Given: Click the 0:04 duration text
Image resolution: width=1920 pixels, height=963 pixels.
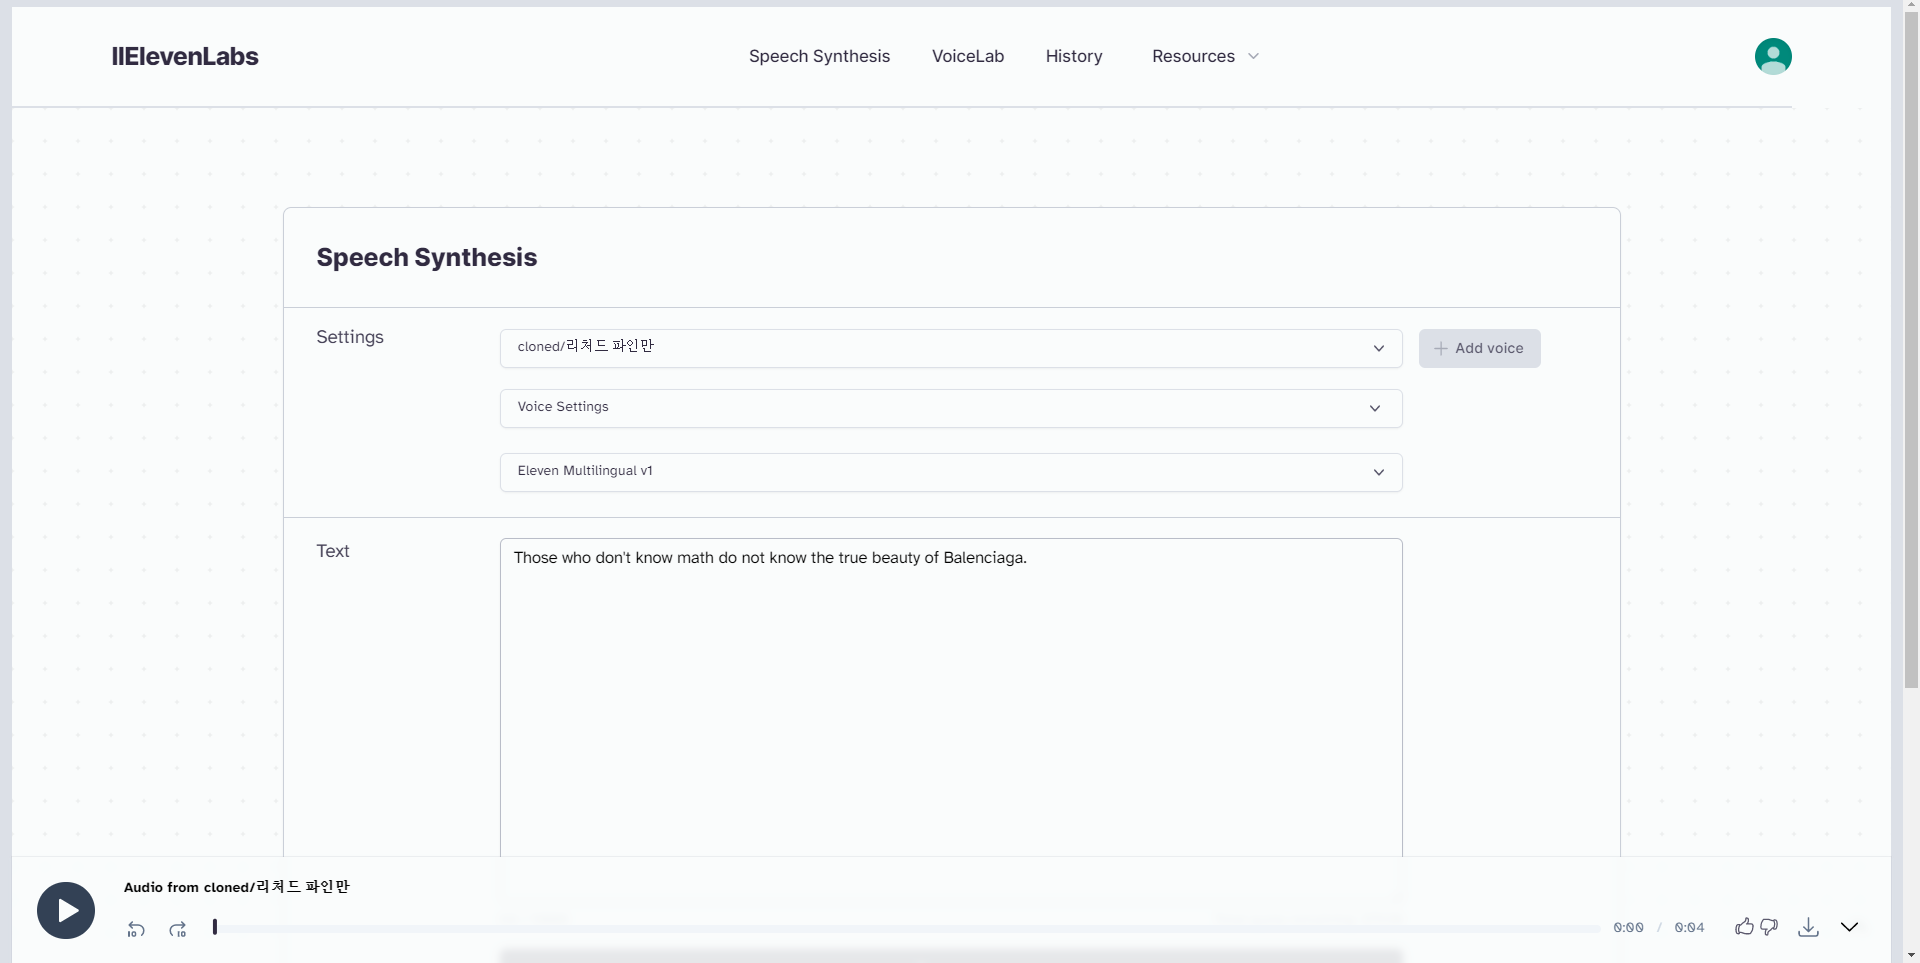Looking at the screenshot, I should tap(1689, 927).
